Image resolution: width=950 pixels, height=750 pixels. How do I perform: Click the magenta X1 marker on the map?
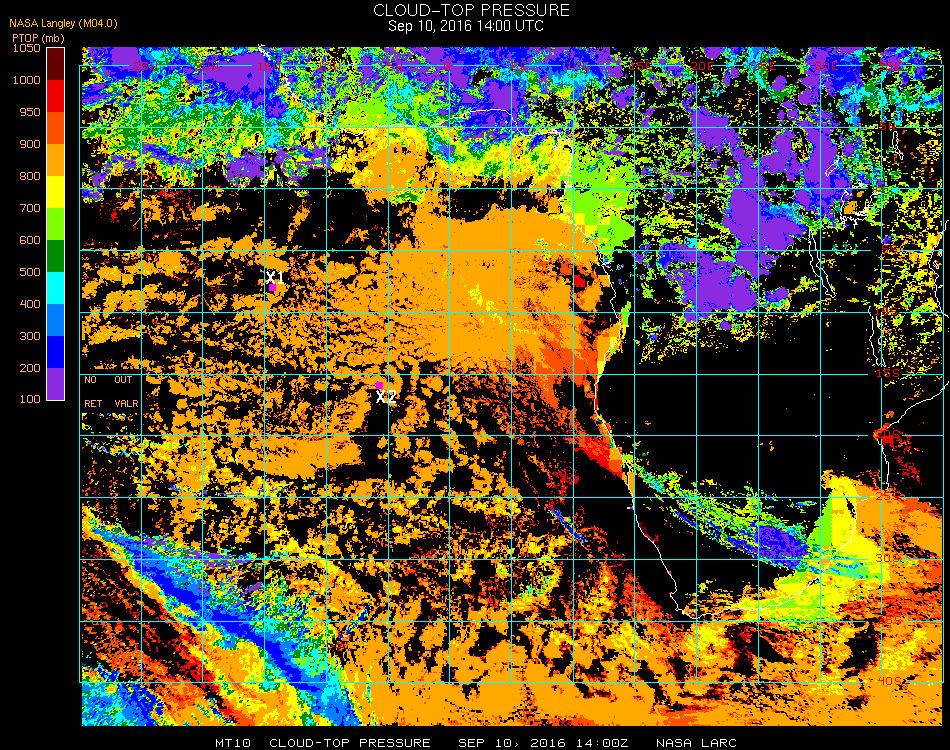273,288
